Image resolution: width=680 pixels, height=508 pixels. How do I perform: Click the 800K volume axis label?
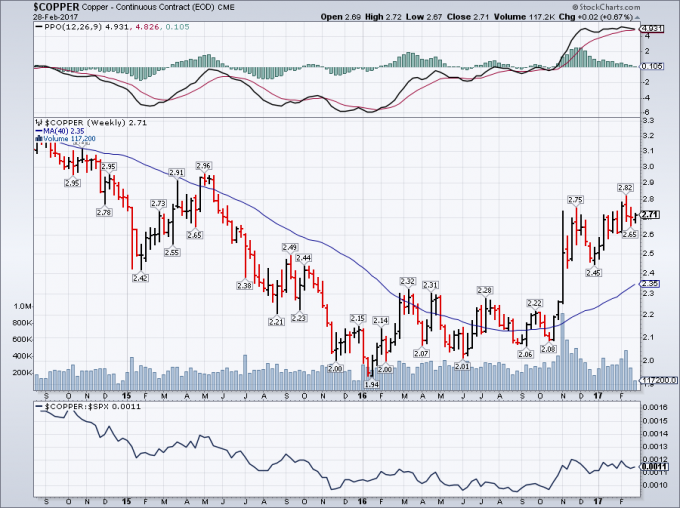pyautogui.click(x=23, y=323)
